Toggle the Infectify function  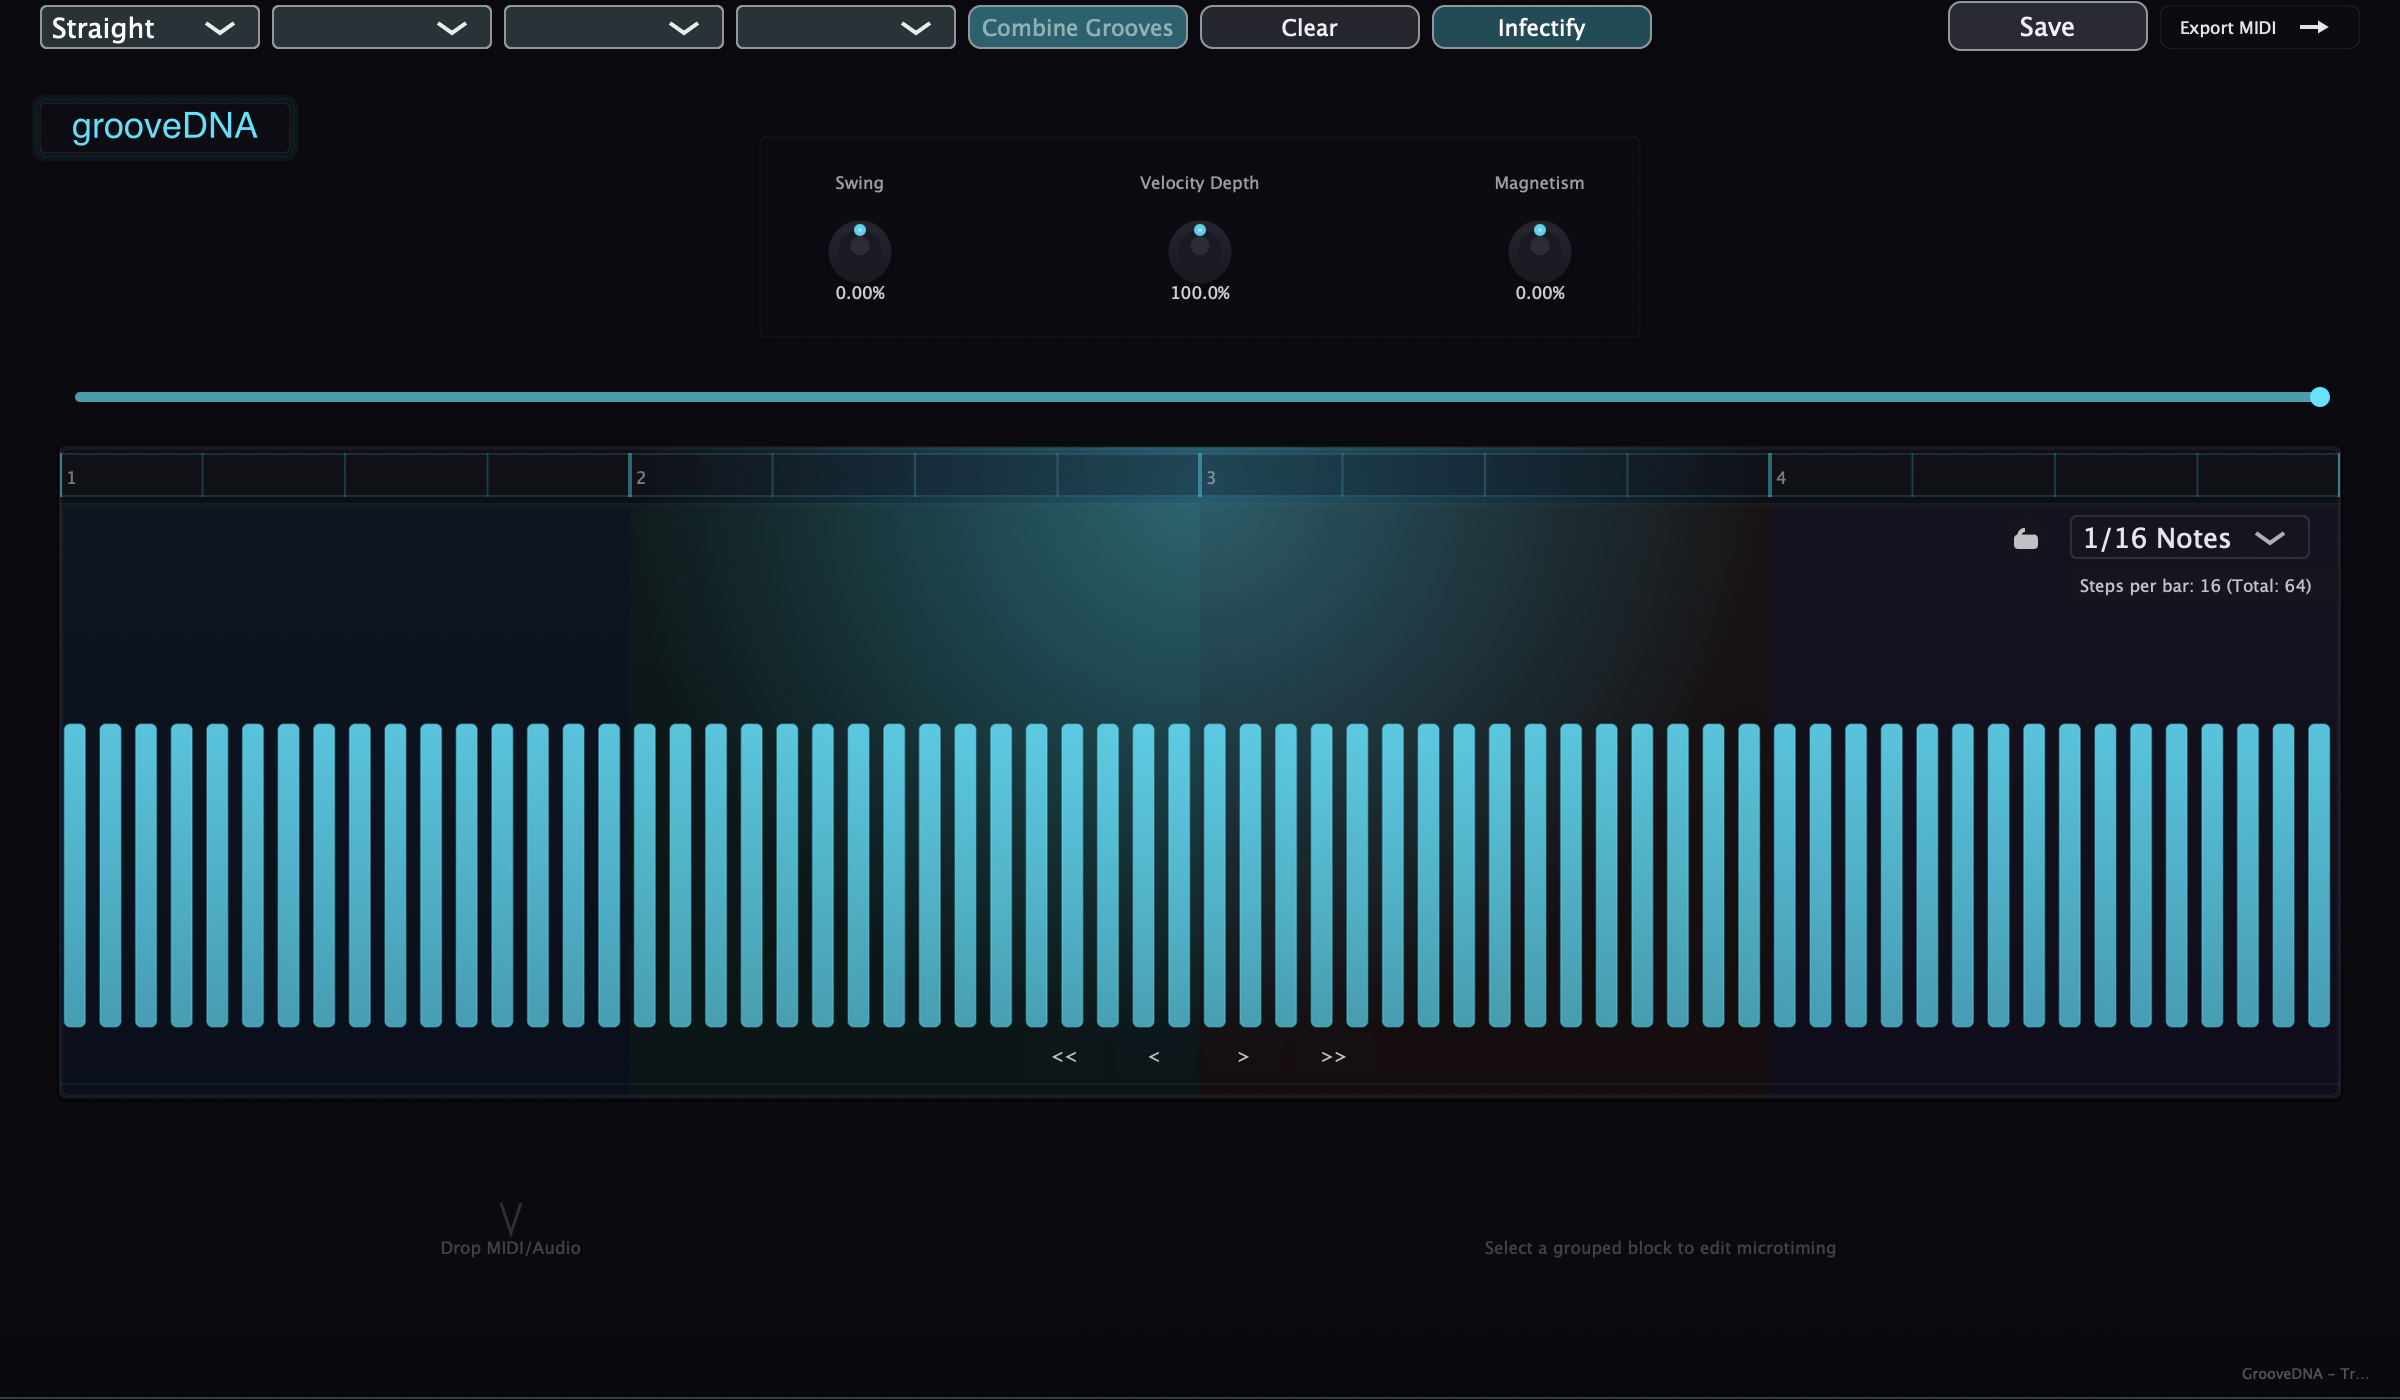[1540, 27]
